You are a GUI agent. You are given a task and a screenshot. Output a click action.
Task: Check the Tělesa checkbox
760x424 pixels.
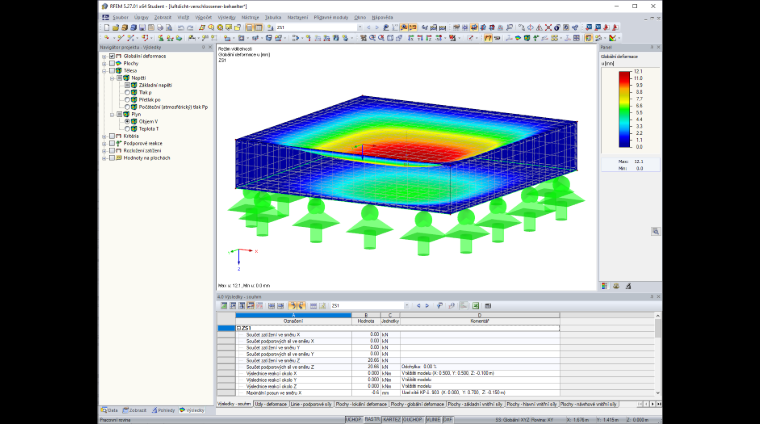tap(112, 71)
